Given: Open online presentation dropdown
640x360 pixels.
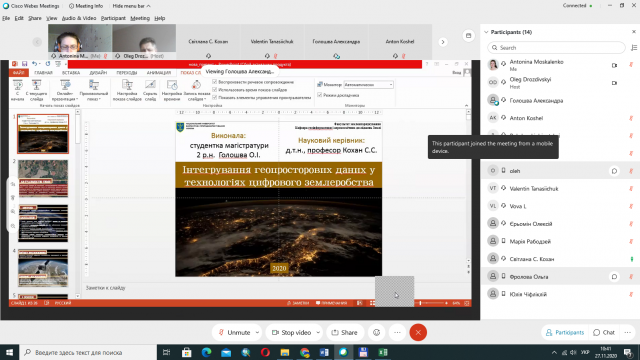Looking at the screenshot, I should pyautogui.click(x=65, y=90).
